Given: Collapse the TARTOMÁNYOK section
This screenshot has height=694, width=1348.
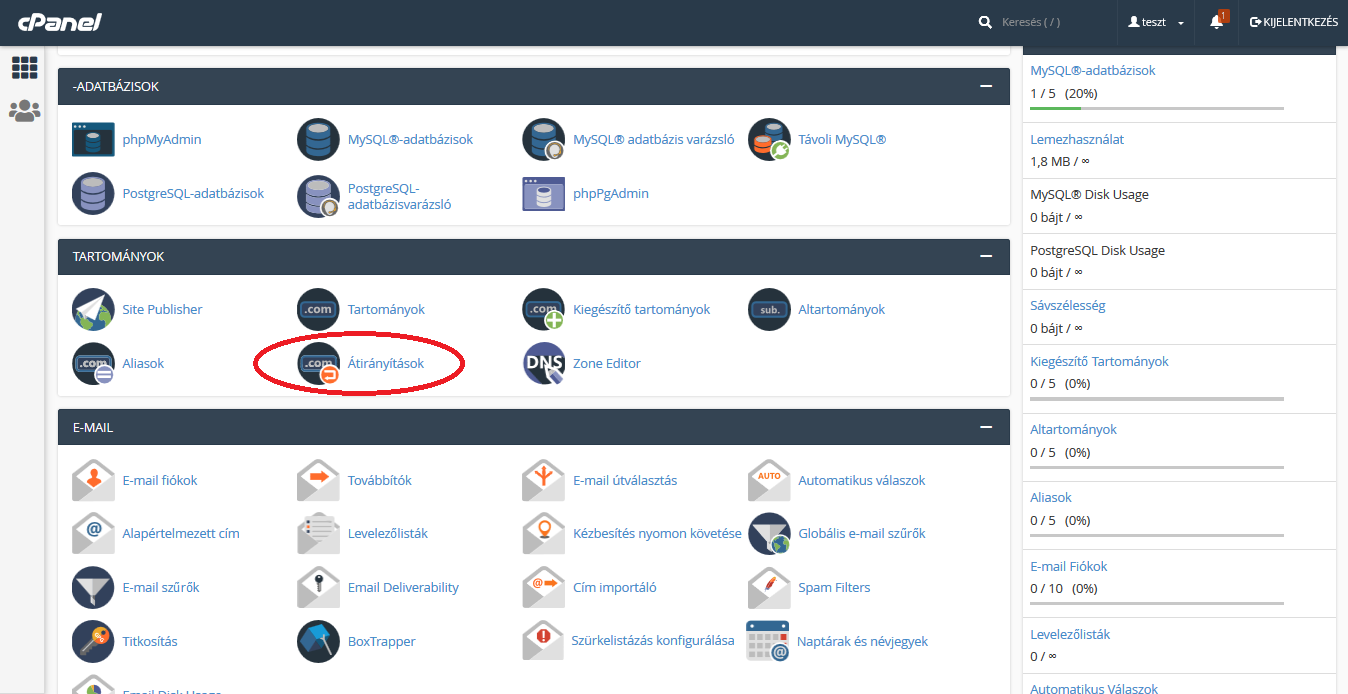Looking at the screenshot, I should coord(987,257).
